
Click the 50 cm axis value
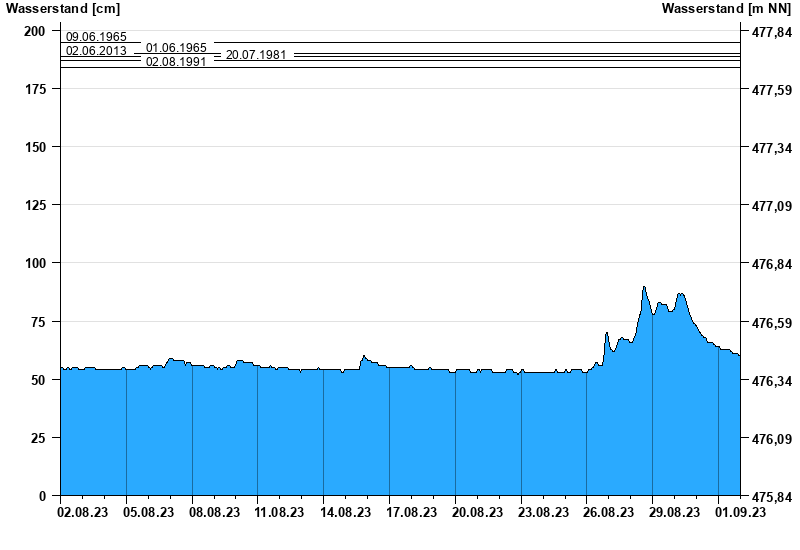pos(38,380)
